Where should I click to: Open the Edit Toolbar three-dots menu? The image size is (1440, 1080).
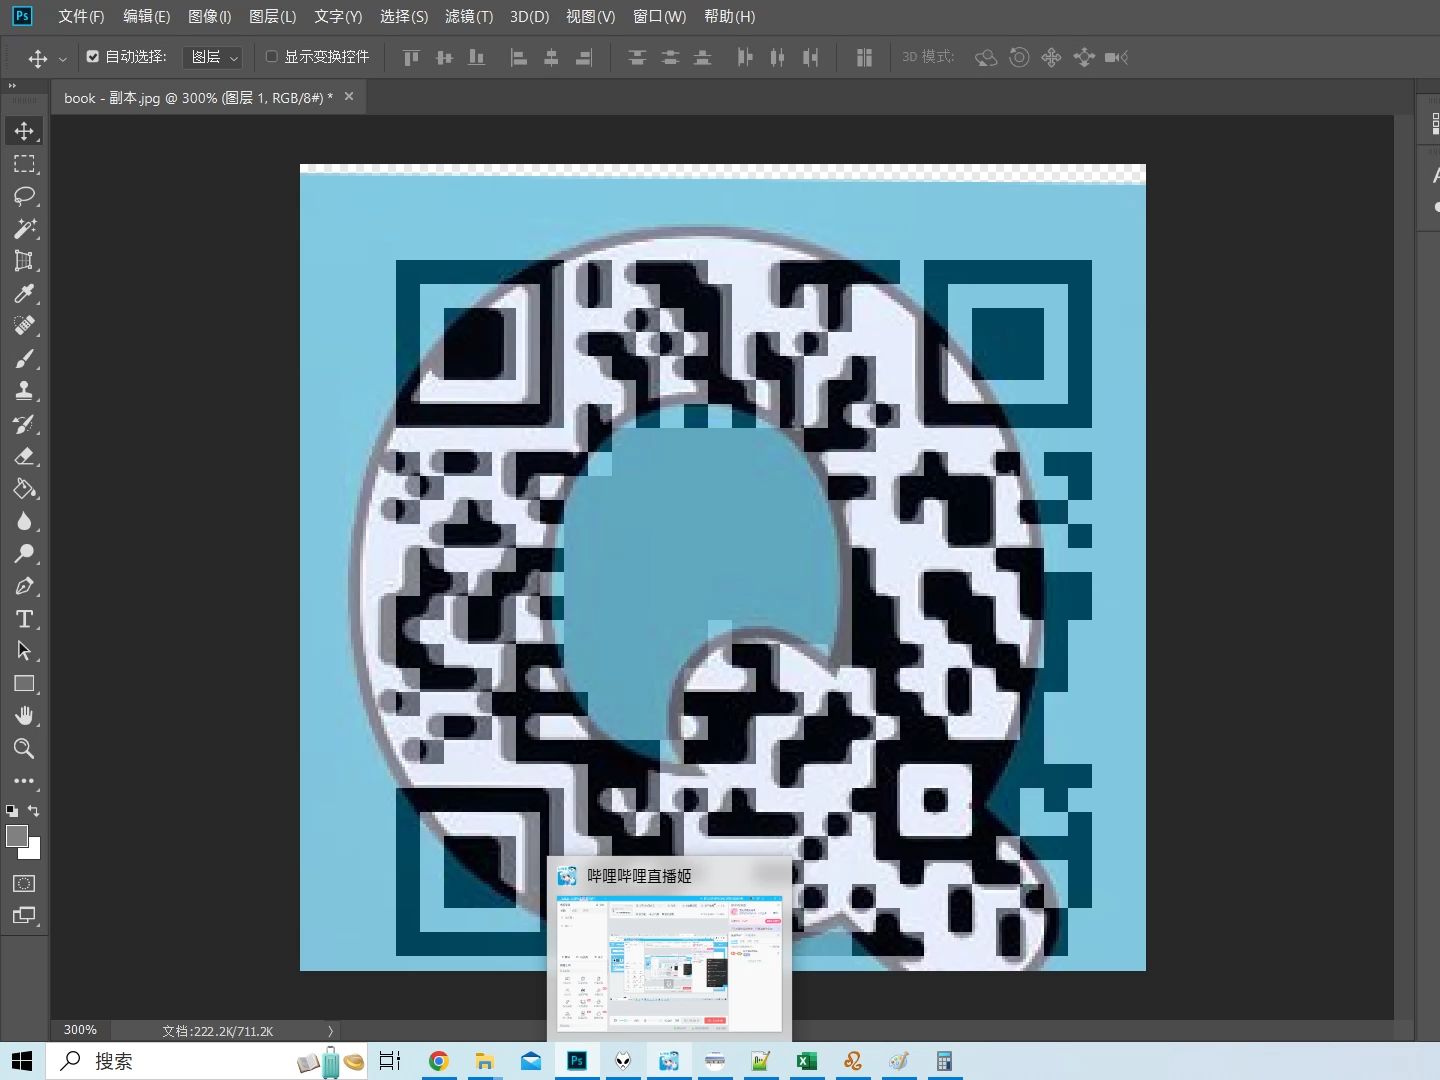click(24, 781)
